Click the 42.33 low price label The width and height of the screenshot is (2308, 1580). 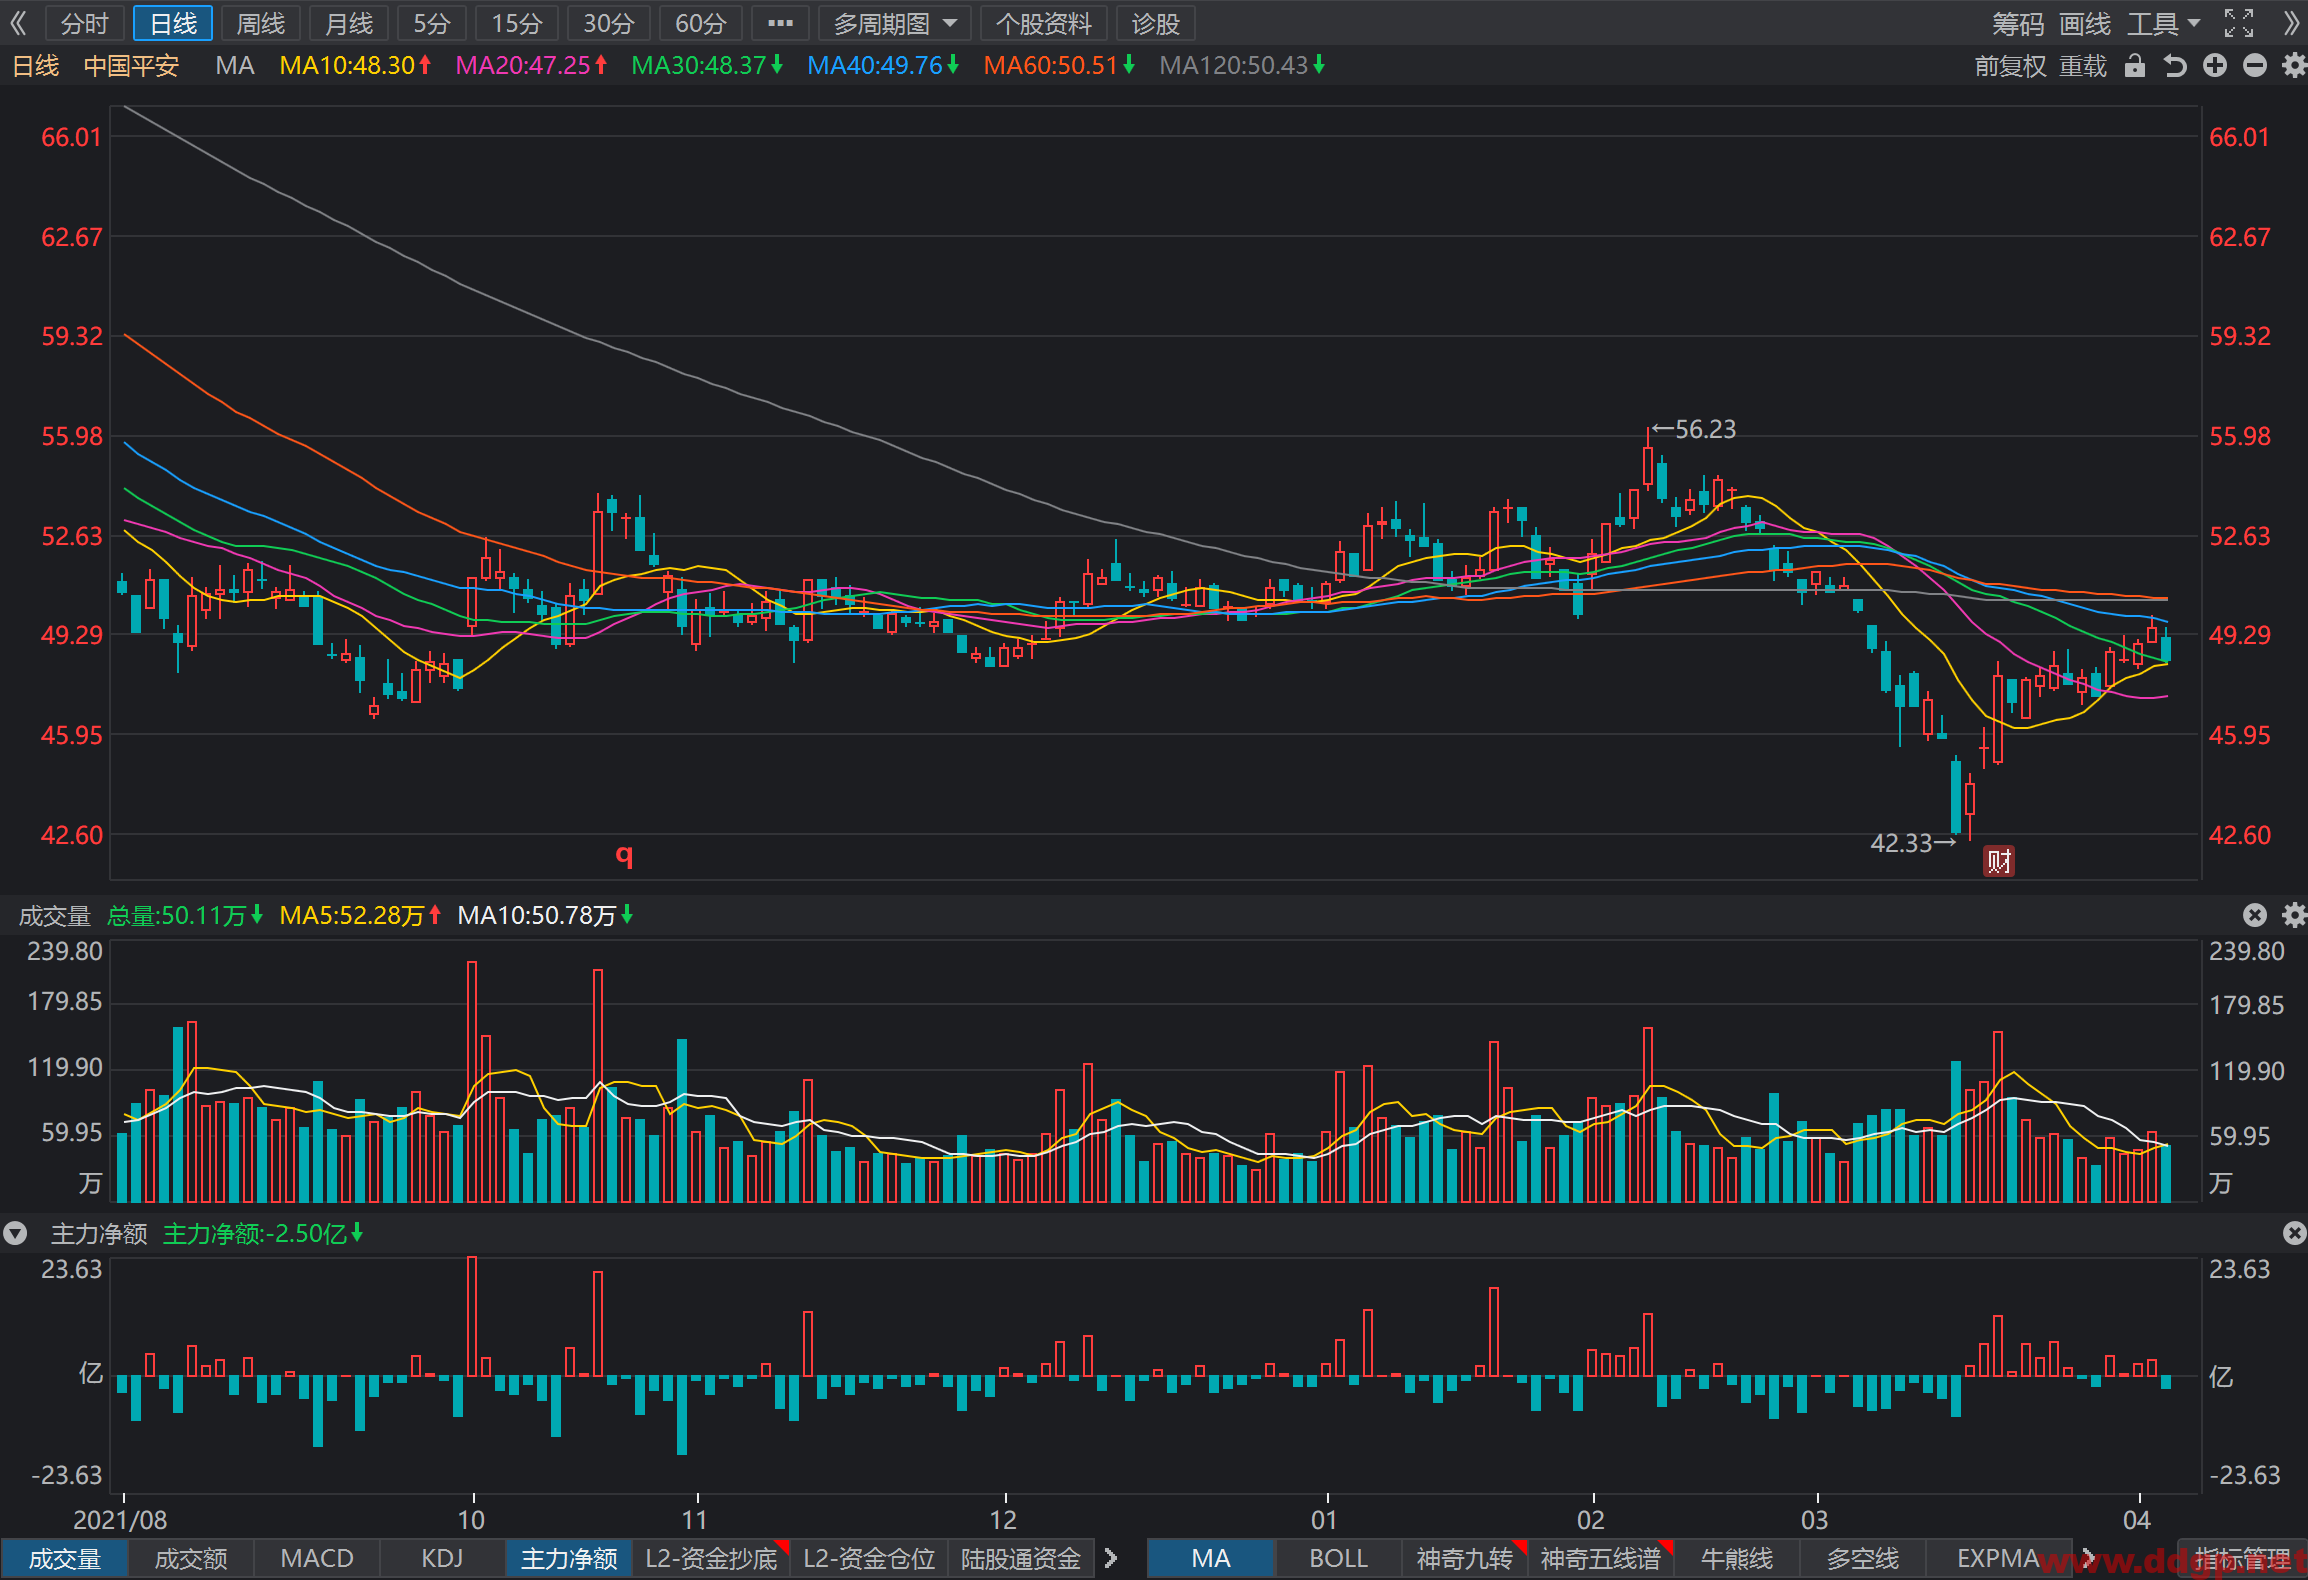[1901, 843]
